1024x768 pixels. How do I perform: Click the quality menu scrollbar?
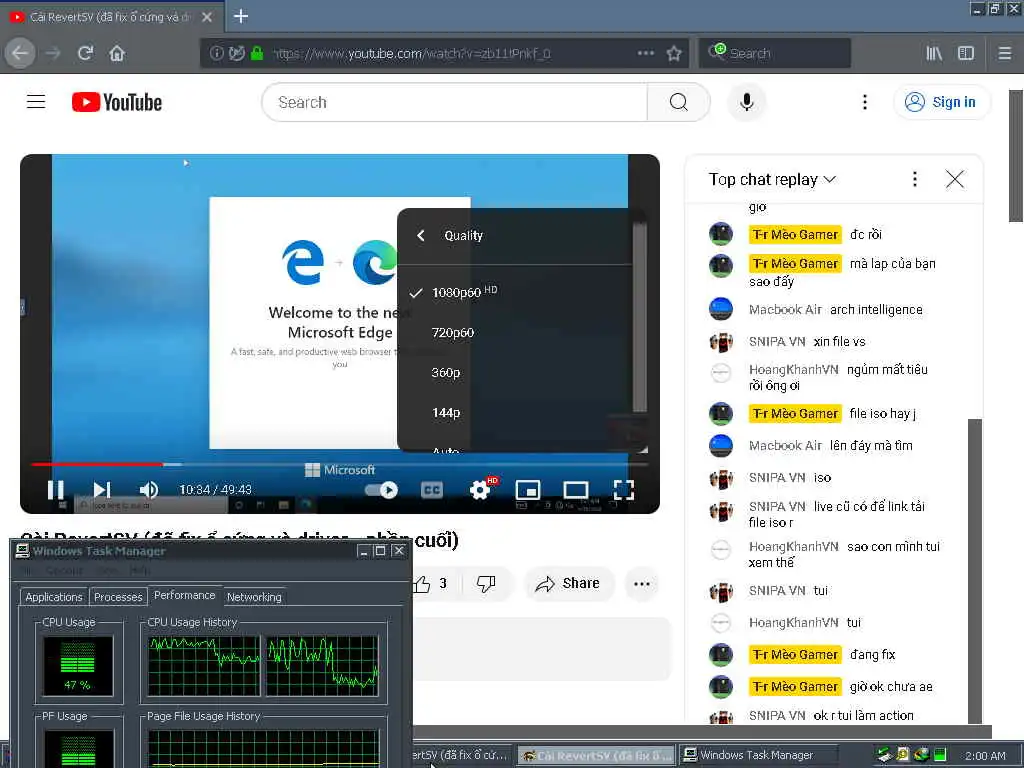tap(639, 318)
